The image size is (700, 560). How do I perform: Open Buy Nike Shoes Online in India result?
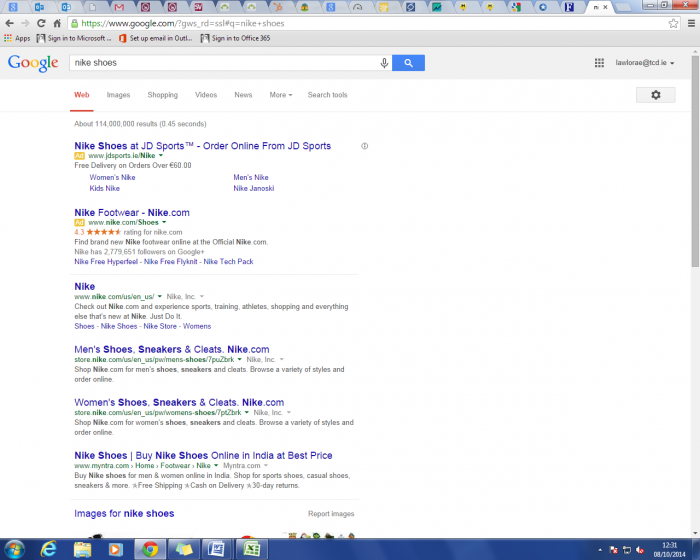(x=203, y=456)
